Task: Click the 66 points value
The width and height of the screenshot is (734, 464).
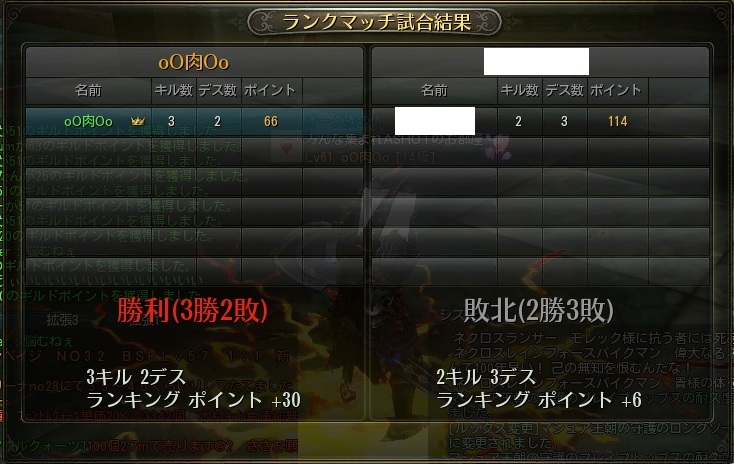Action: pos(271,122)
